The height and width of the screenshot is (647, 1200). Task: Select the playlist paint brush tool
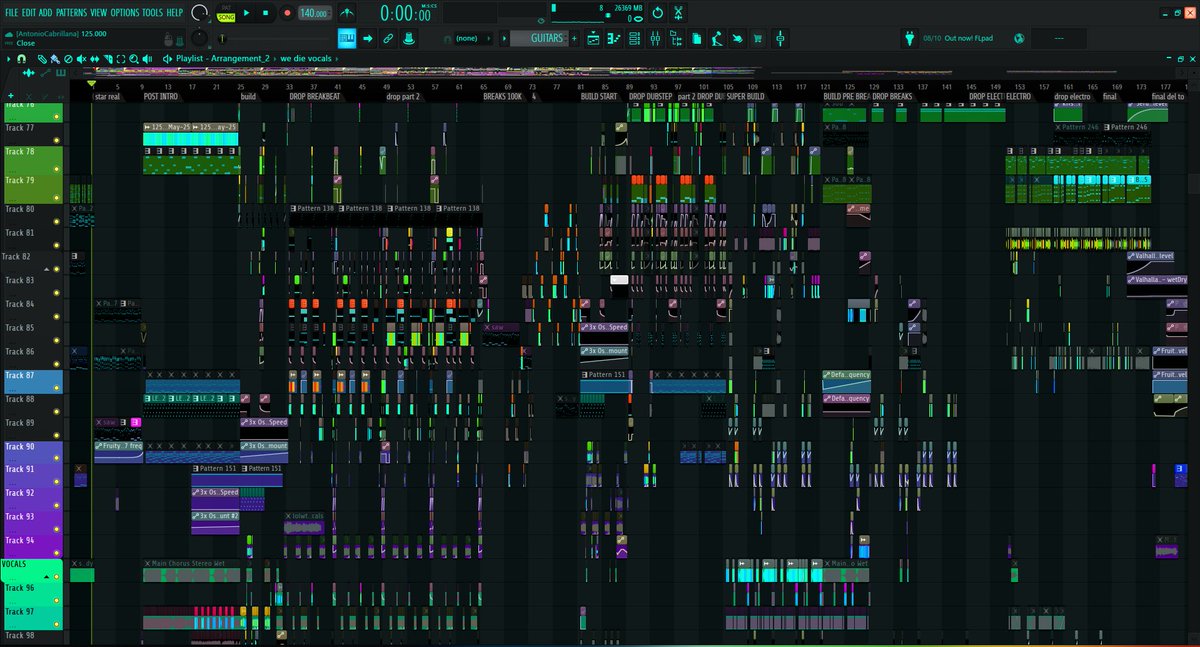point(55,59)
